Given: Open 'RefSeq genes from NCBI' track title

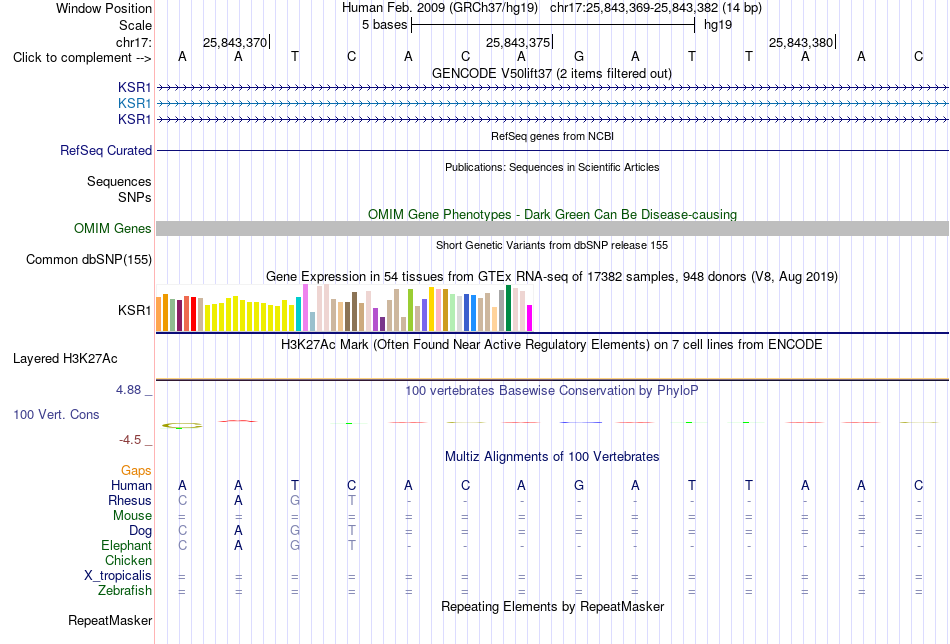Looking at the screenshot, I should 552,136.
